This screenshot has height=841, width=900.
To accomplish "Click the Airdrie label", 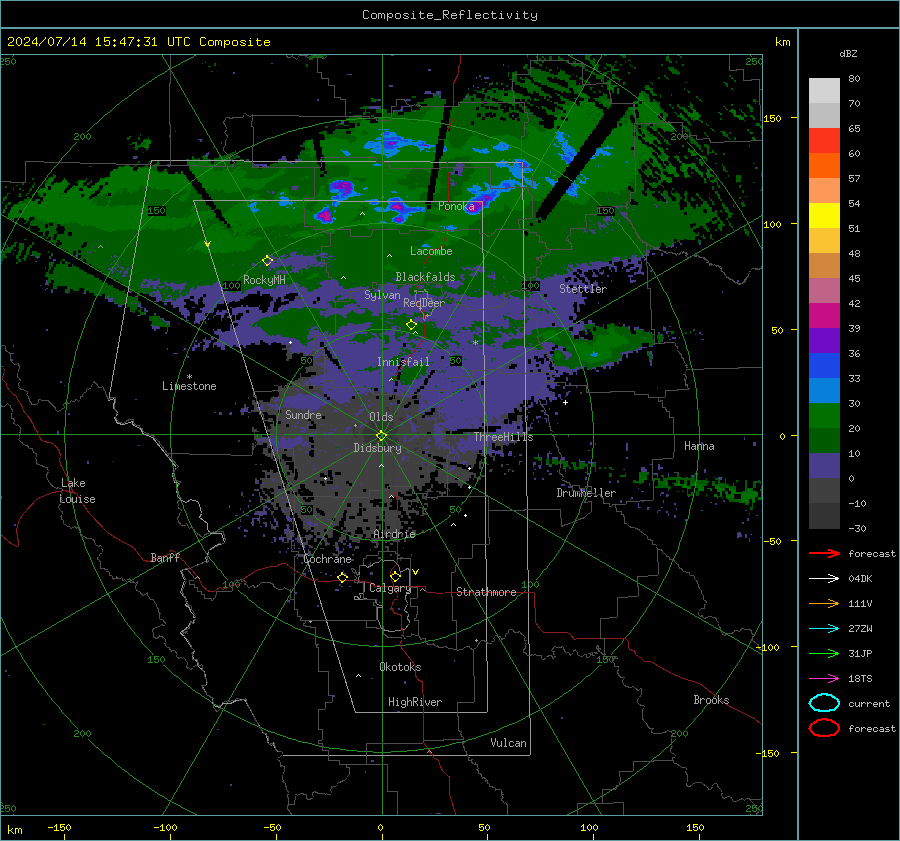I will click(x=394, y=534).
